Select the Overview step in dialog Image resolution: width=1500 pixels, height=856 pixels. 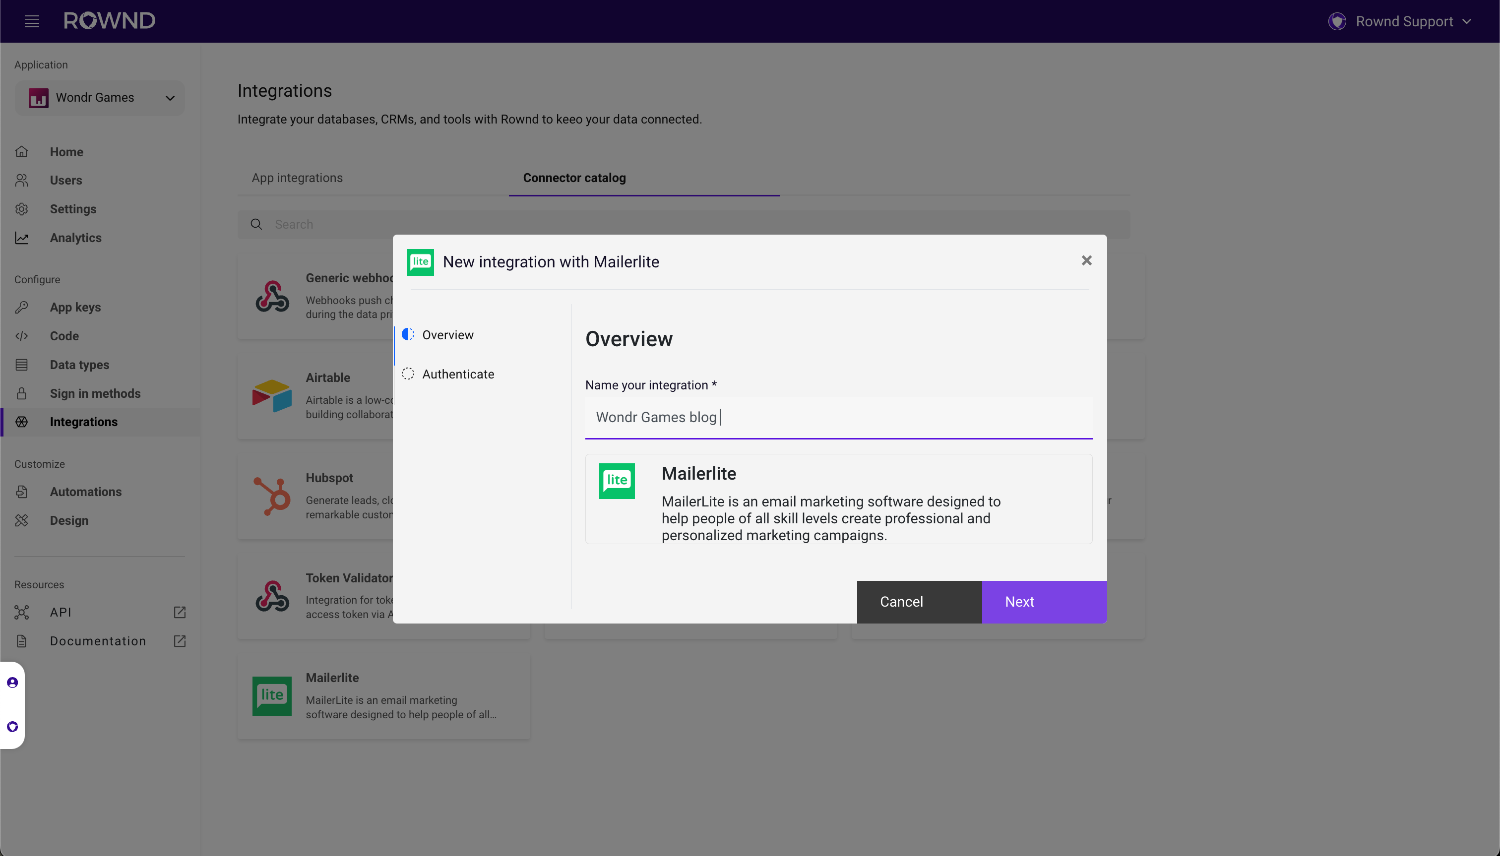[448, 335]
